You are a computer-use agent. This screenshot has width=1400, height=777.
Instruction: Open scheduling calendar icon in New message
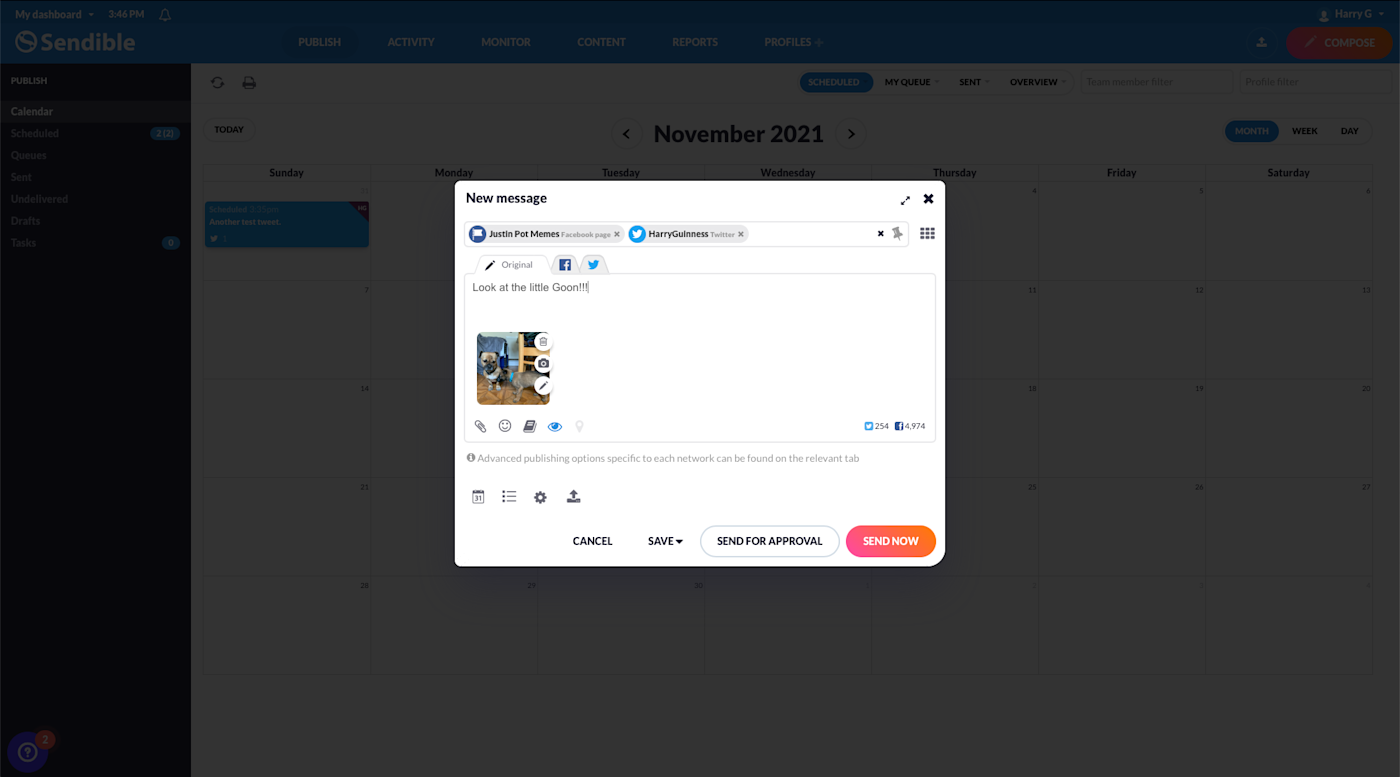point(478,497)
